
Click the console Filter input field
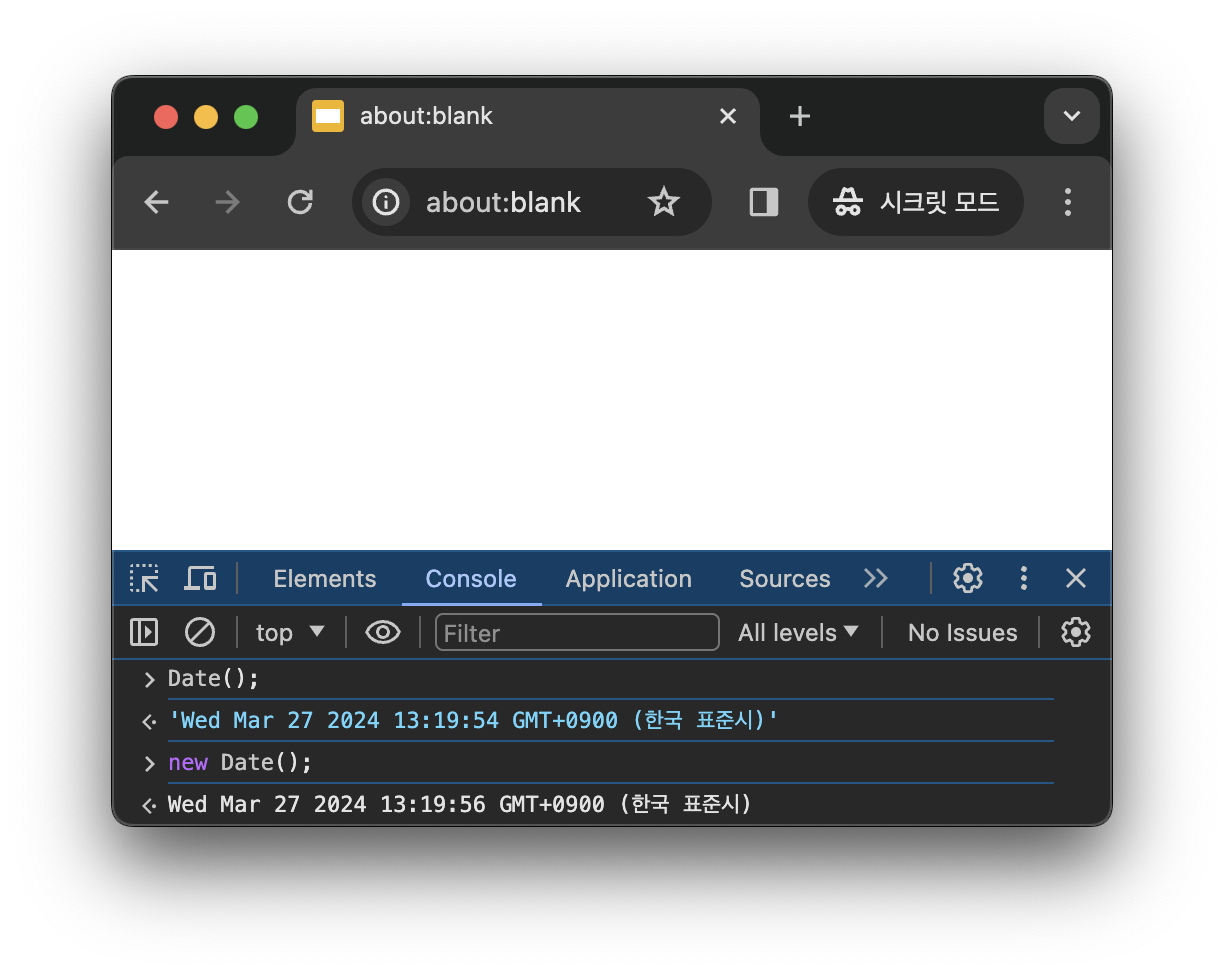coord(577,632)
